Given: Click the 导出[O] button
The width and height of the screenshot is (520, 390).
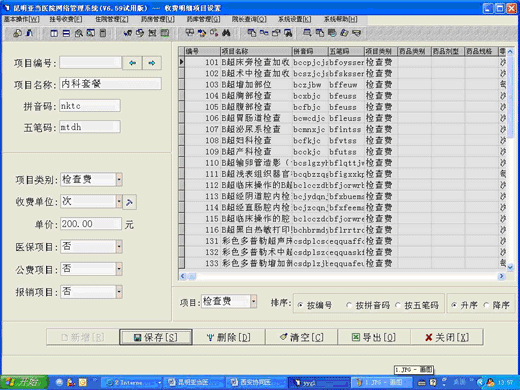Looking at the screenshot, I should [x=374, y=337].
